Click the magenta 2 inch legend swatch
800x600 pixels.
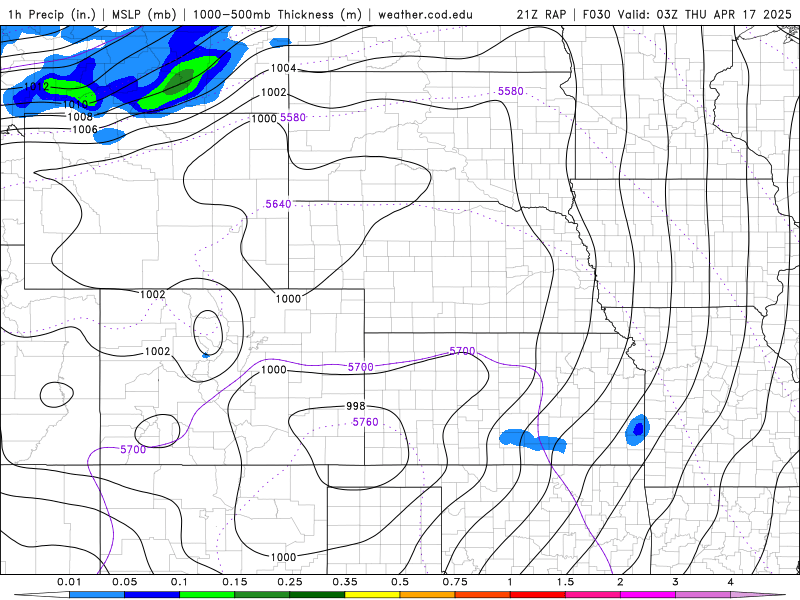click(x=648, y=595)
